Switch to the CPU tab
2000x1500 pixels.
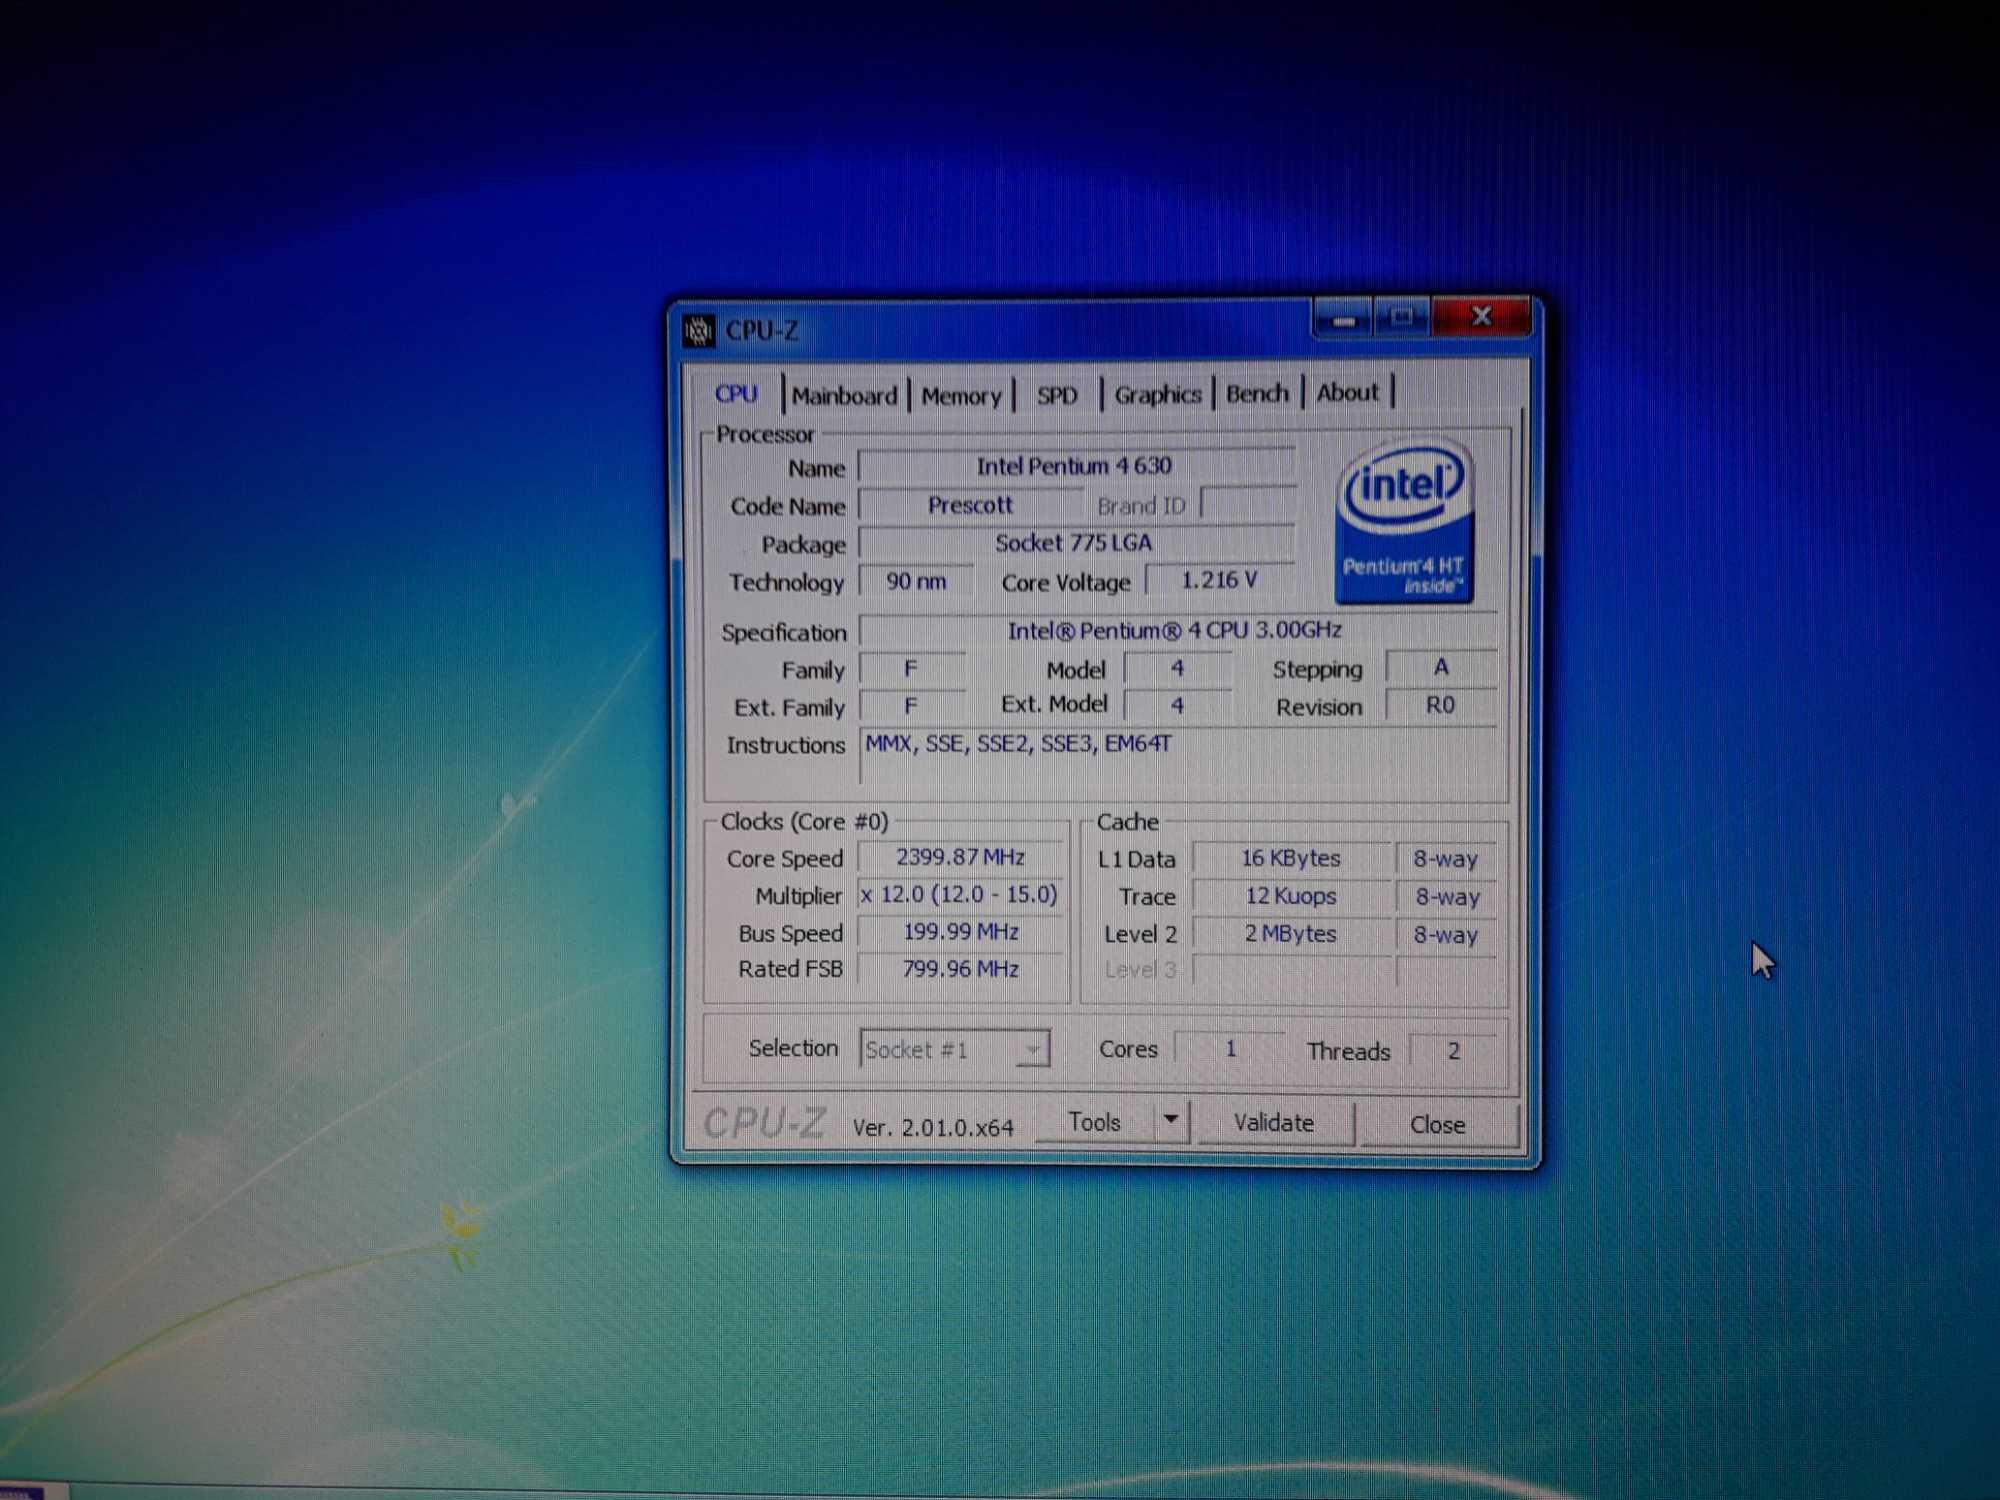(x=736, y=394)
